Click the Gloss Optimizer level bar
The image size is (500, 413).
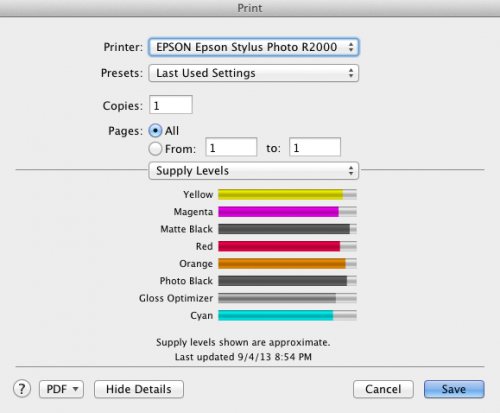(287, 298)
